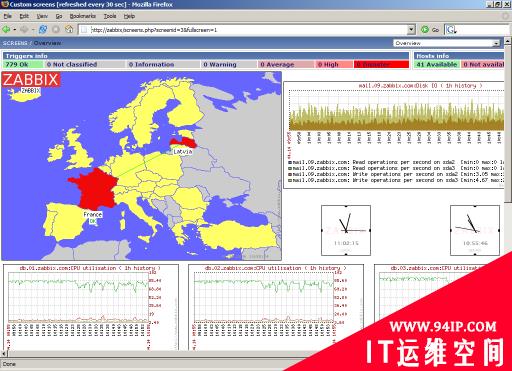Screen dimensions: 512x371
Task: Click the SCREENS breadcrumb link
Action: click(15, 43)
